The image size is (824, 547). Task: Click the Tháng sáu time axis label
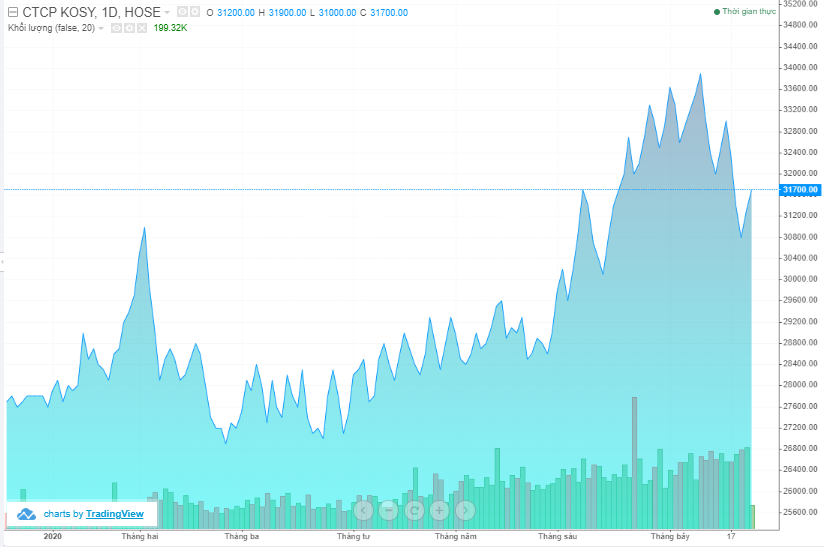[x=558, y=536]
